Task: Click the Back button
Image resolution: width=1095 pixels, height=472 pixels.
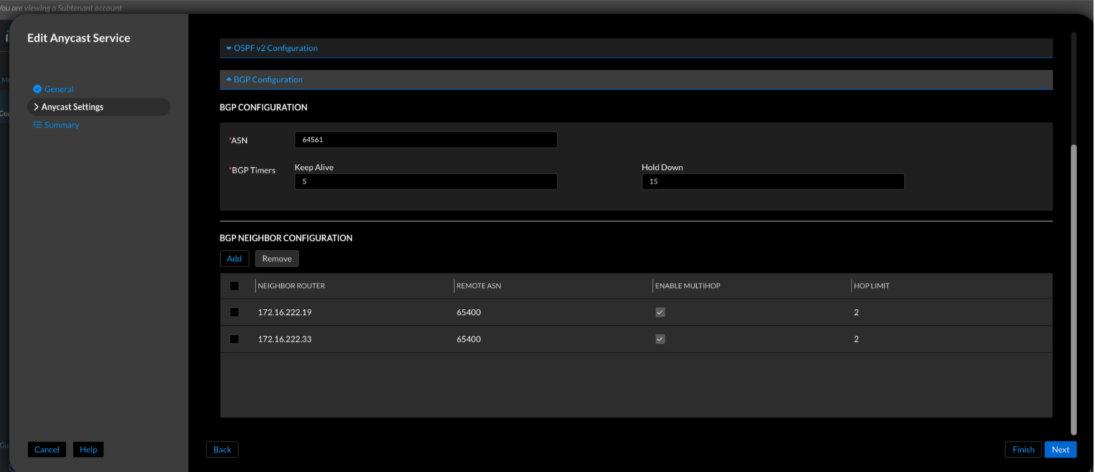Action: [222, 450]
